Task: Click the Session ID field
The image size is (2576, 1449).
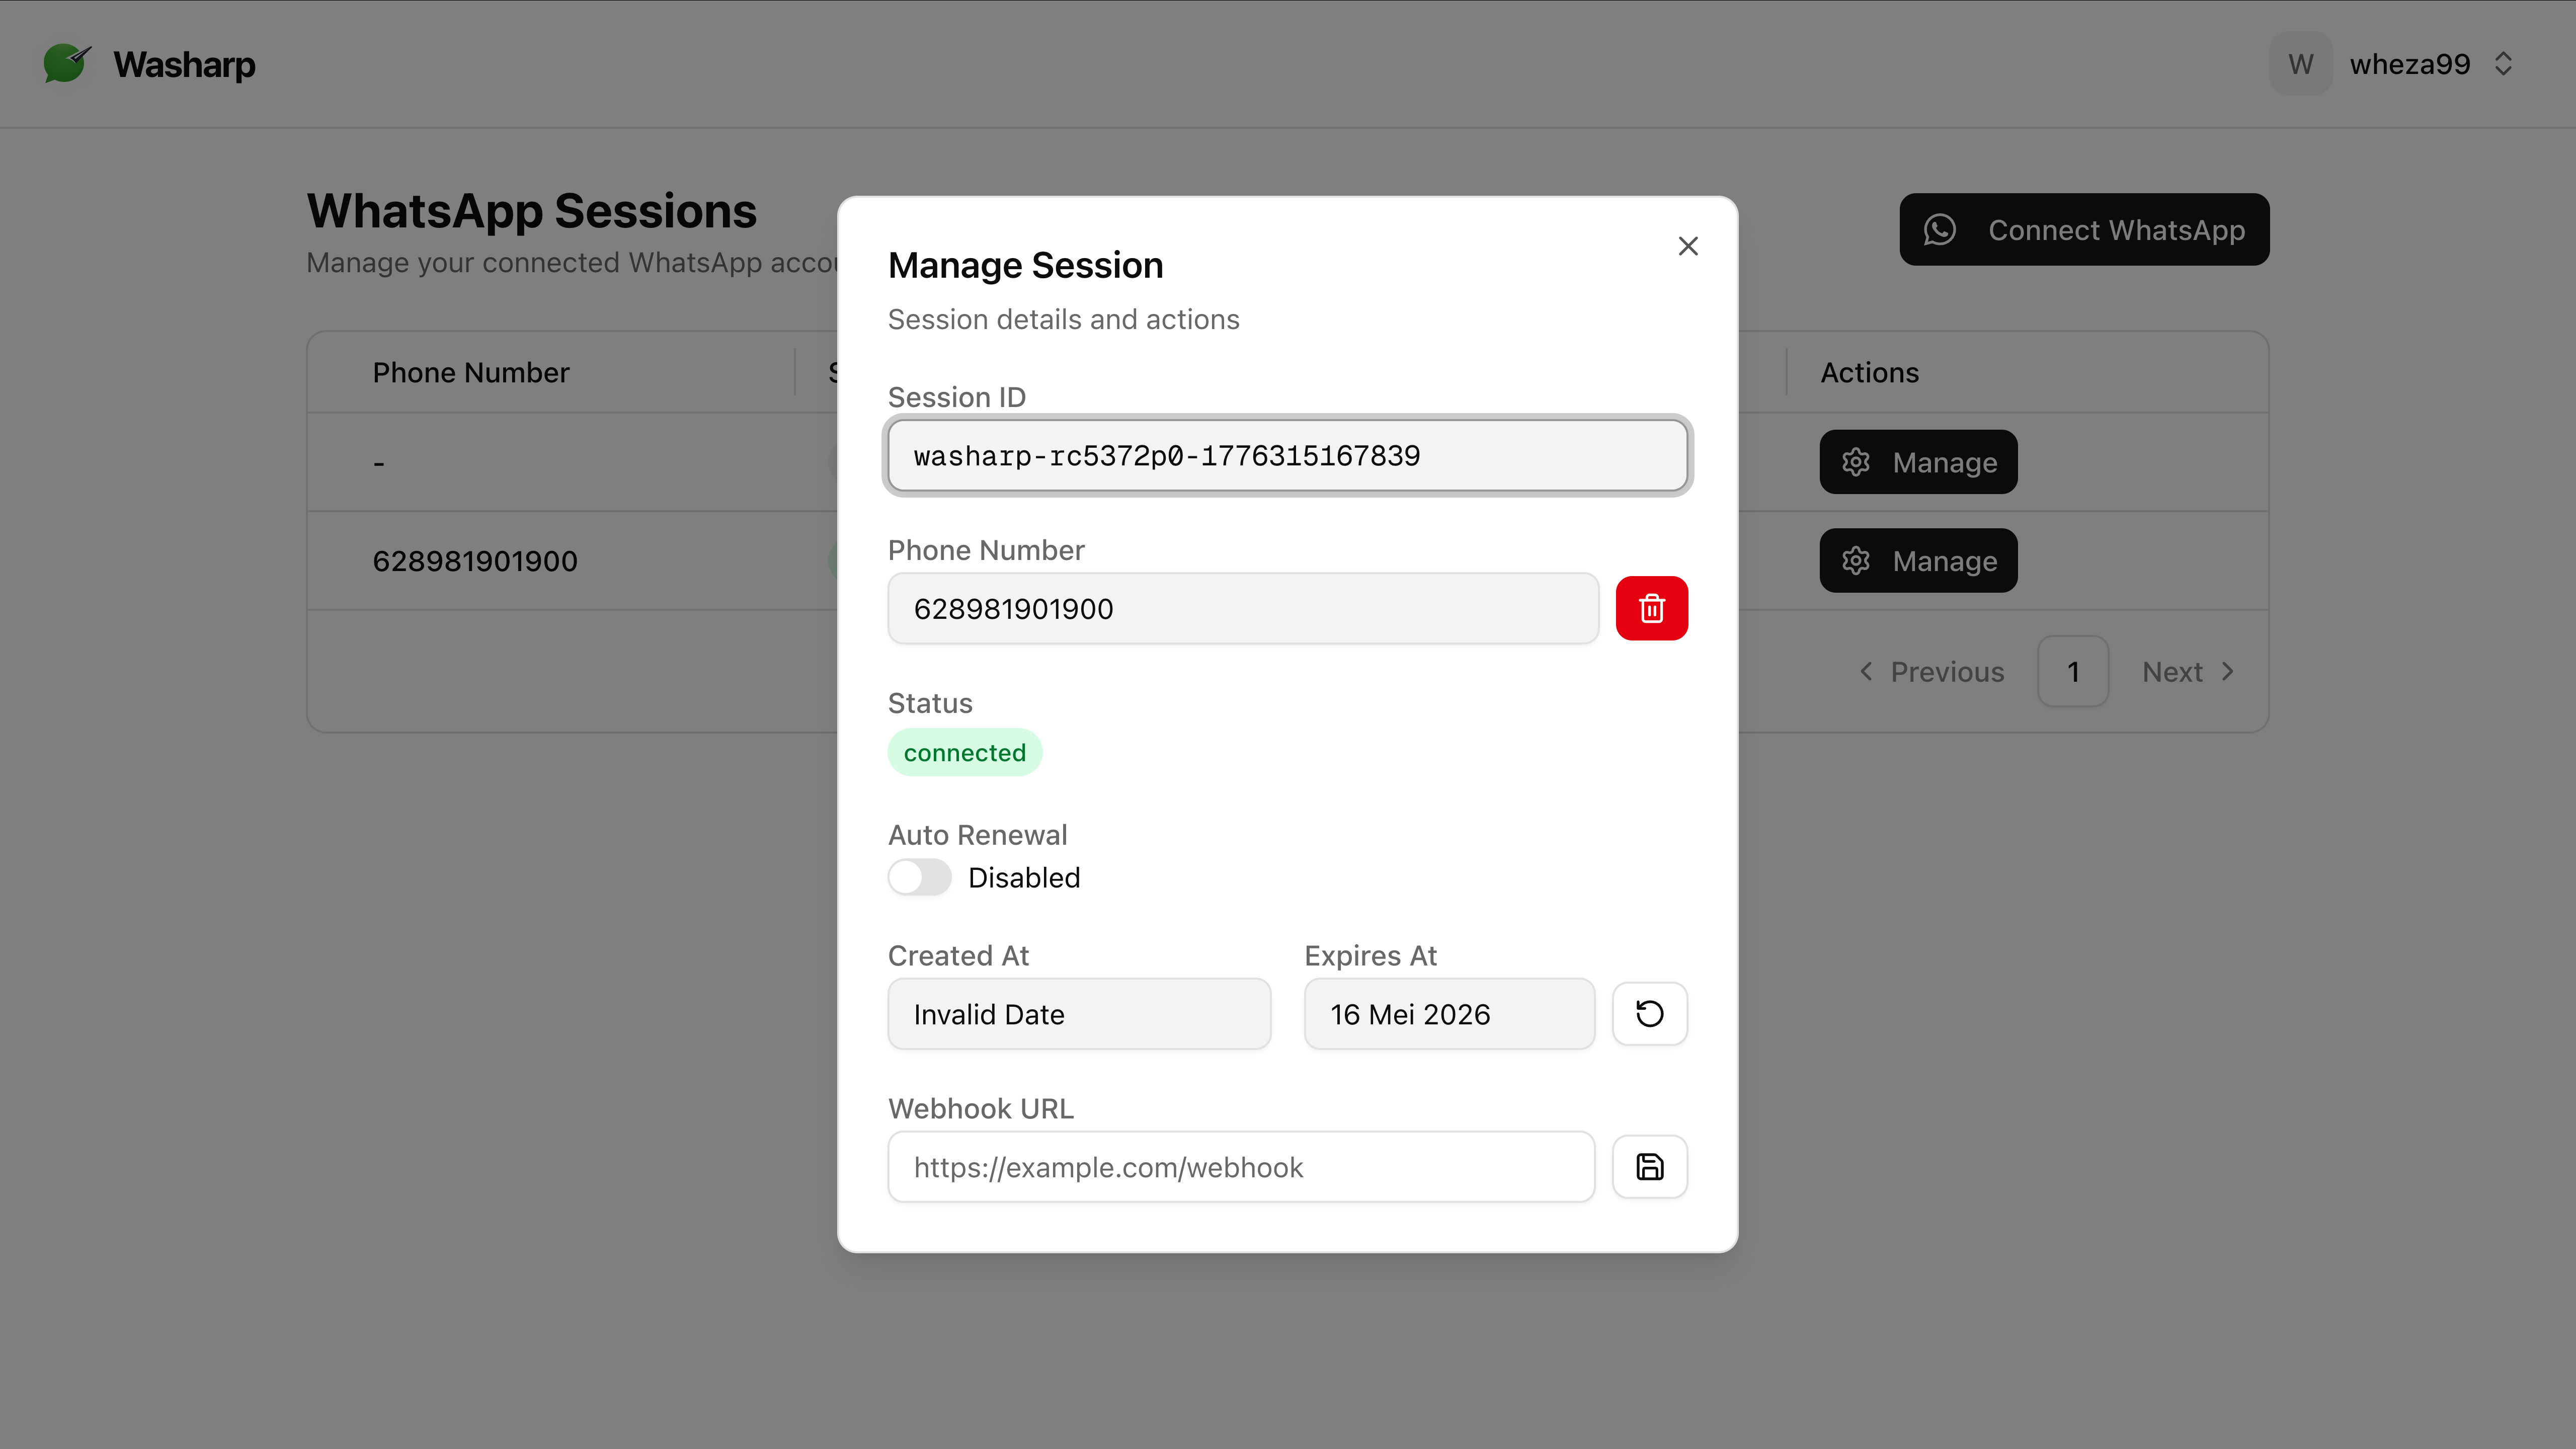Action: (1287, 456)
